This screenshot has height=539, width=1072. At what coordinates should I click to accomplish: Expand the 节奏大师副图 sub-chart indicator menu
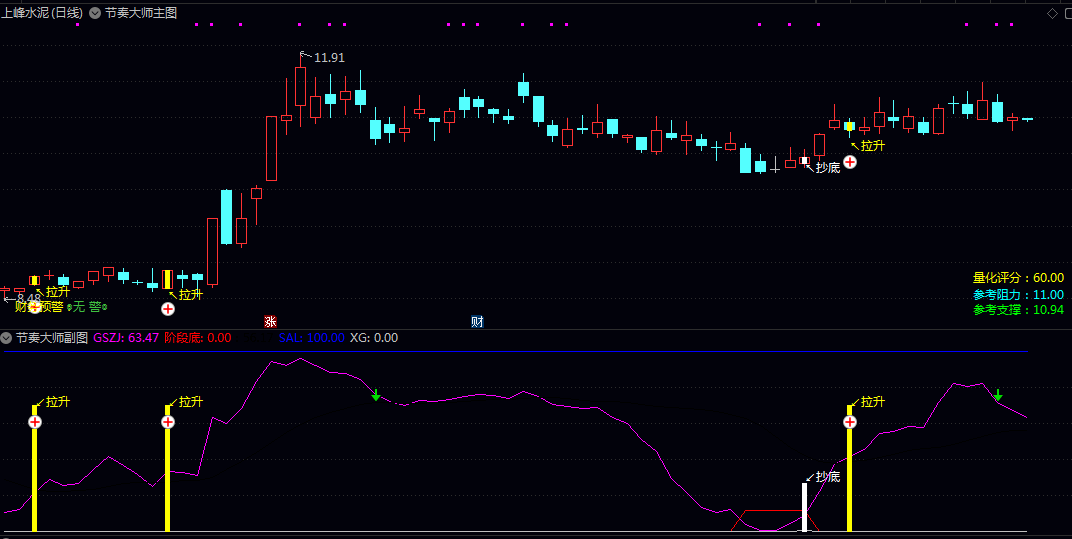pyautogui.click(x=6, y=338)
